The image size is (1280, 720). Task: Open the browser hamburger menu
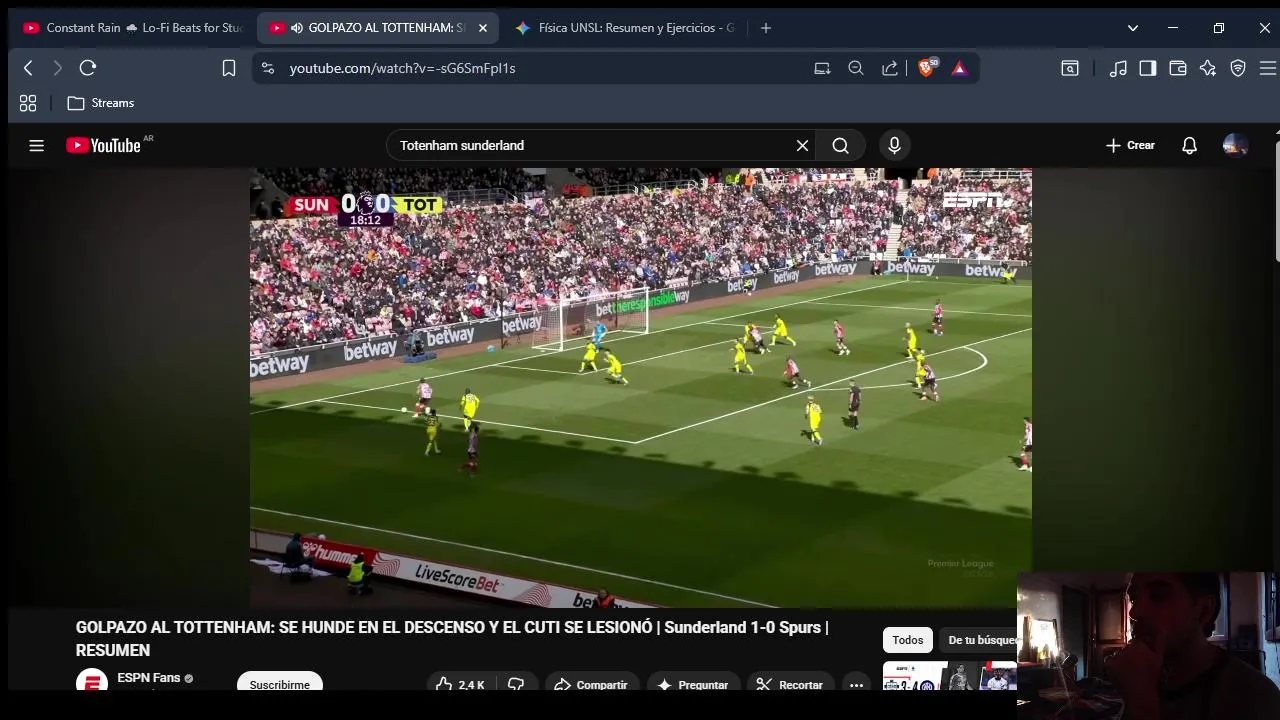(1267, 68)
